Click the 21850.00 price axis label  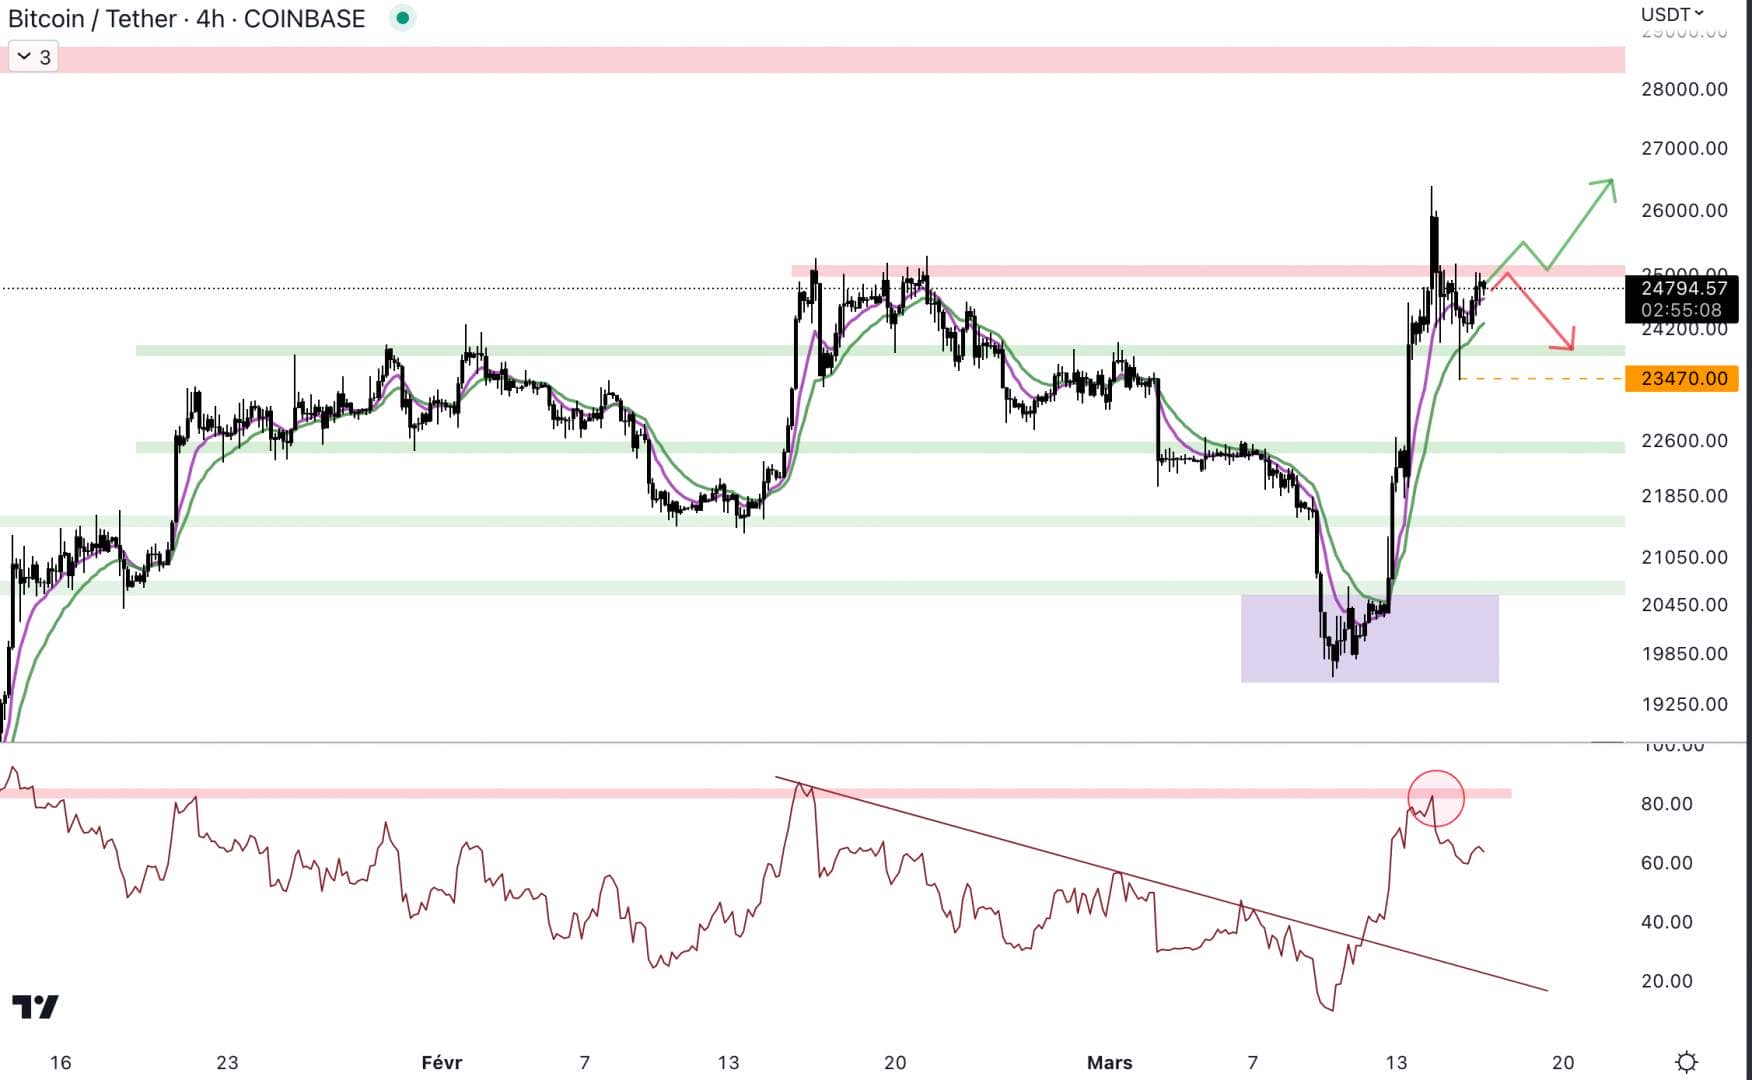click(x=1684, y=495)
